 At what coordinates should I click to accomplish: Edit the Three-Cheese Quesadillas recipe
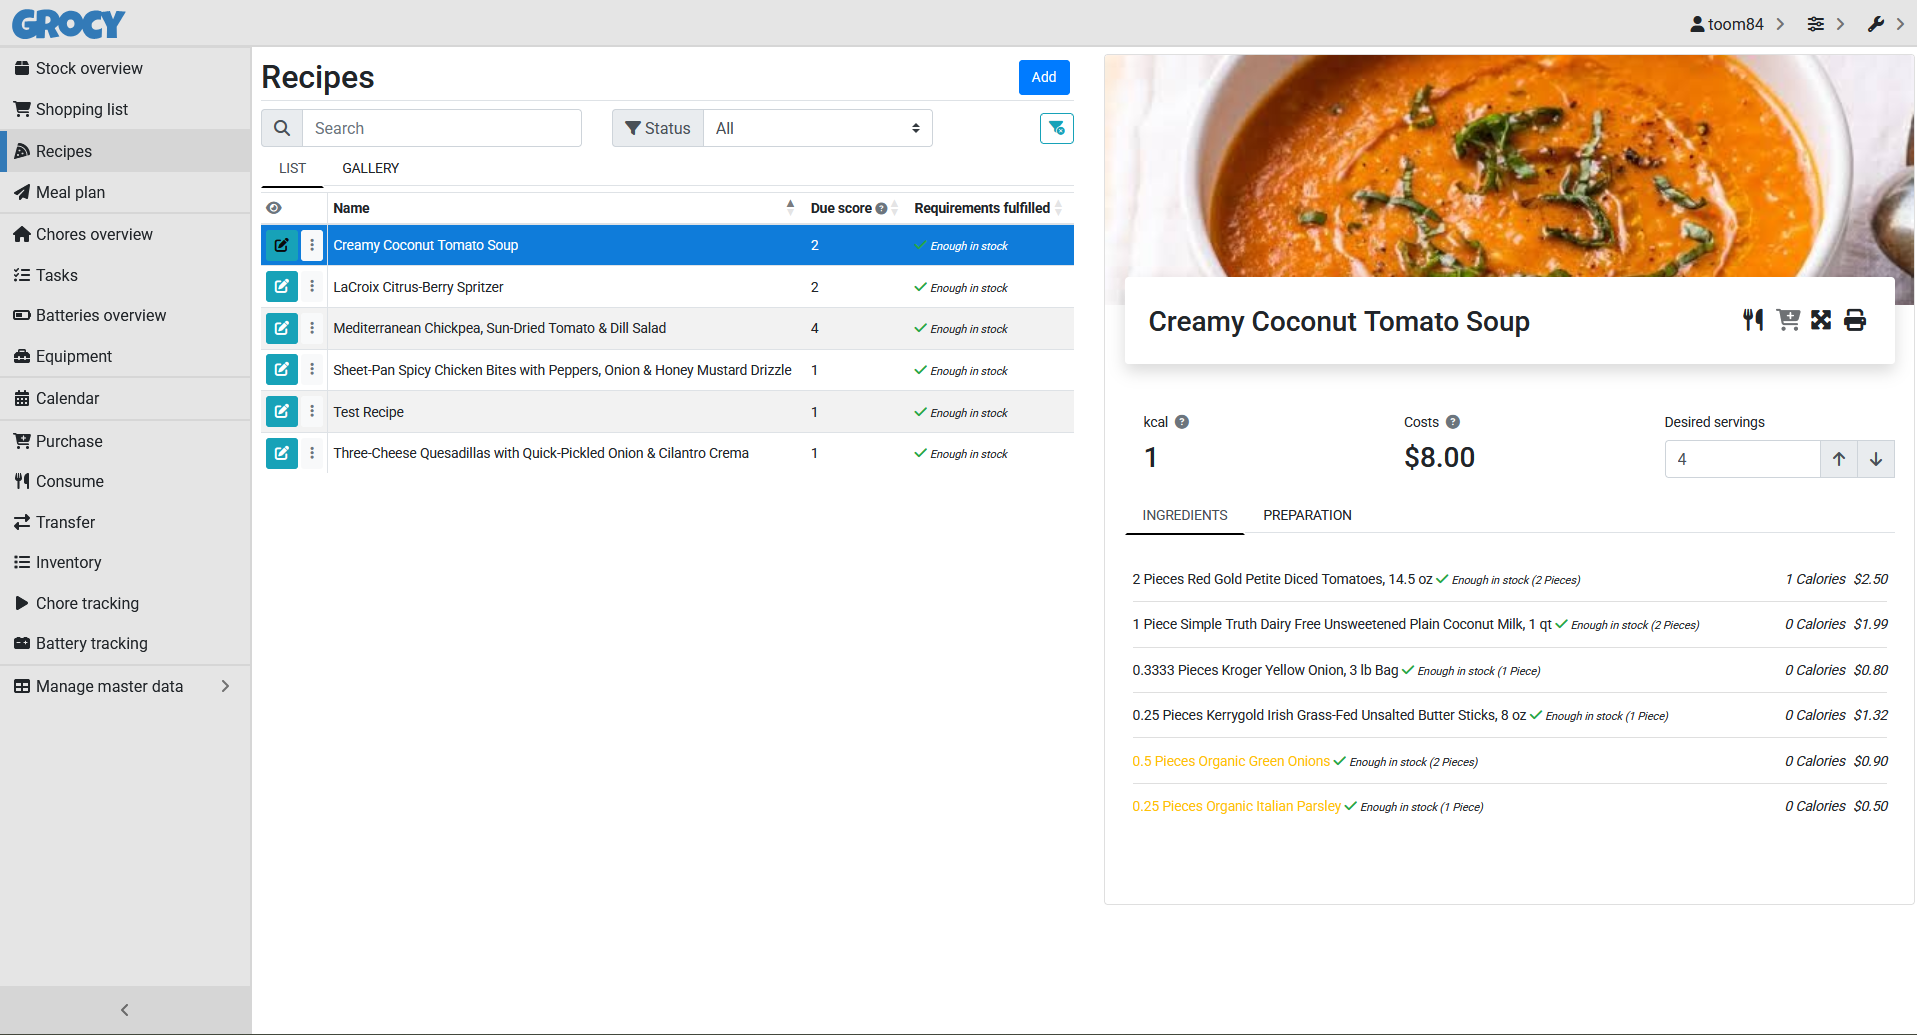point(282,453)
